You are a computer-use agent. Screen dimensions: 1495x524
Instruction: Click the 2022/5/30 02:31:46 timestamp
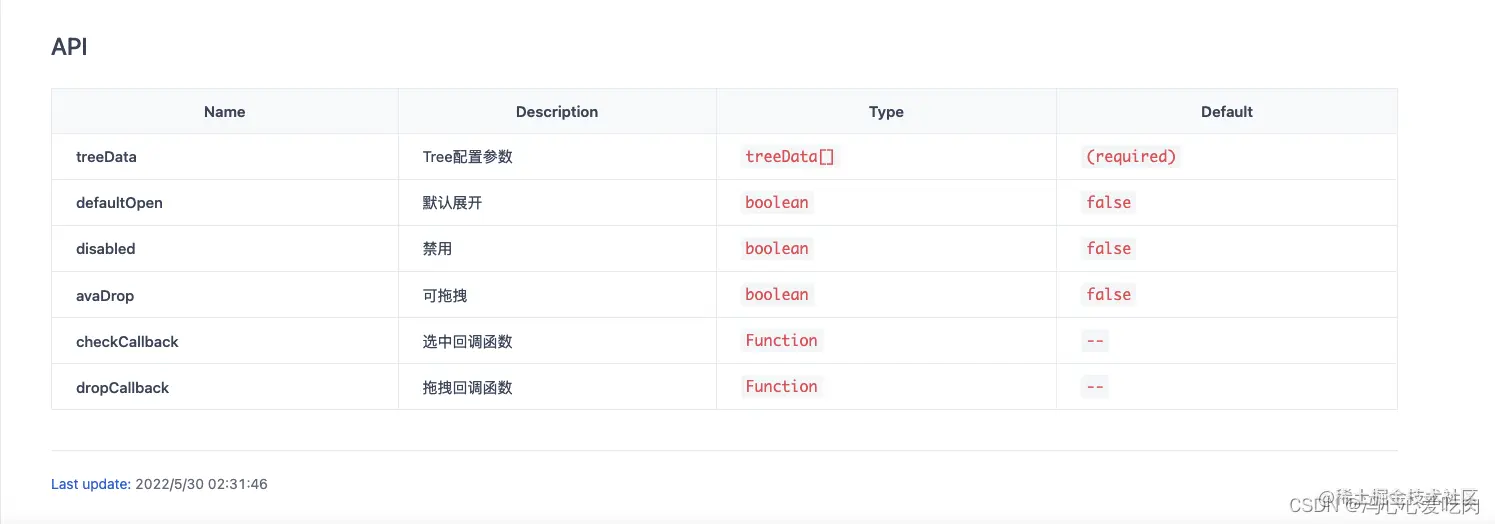pyautogui.click(x=201, y=484)
